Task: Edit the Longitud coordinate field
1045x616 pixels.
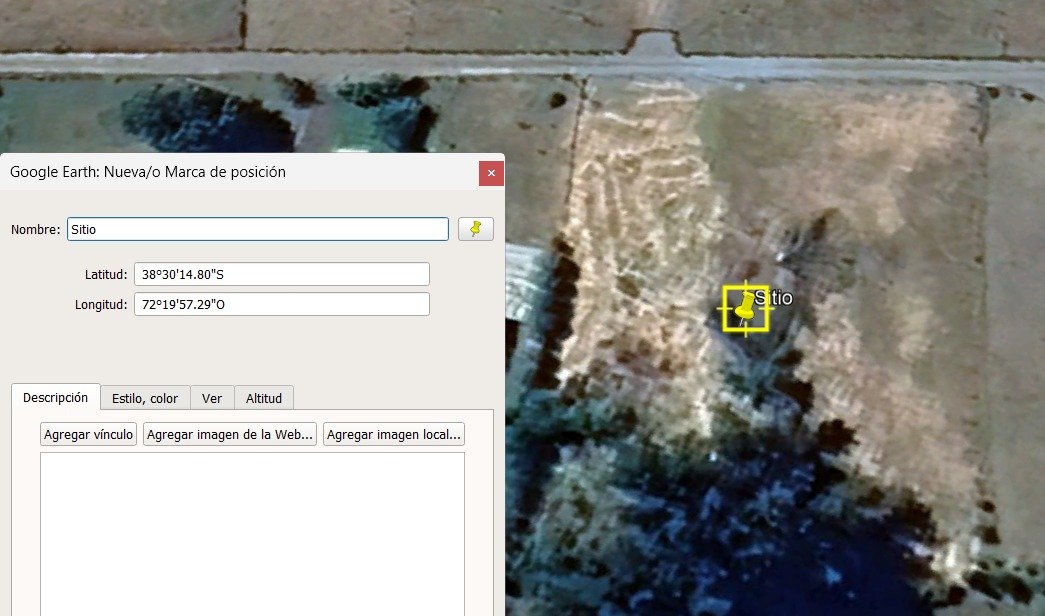Action: point(282,304)
